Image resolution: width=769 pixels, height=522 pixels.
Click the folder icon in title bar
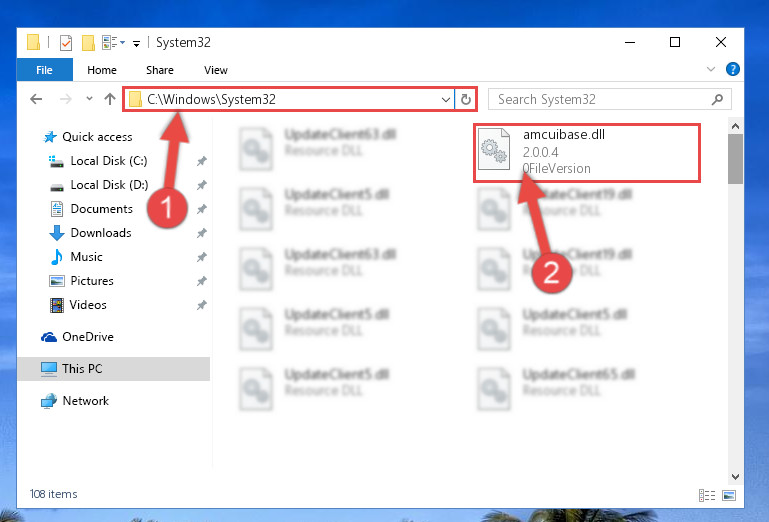[33, 42]
